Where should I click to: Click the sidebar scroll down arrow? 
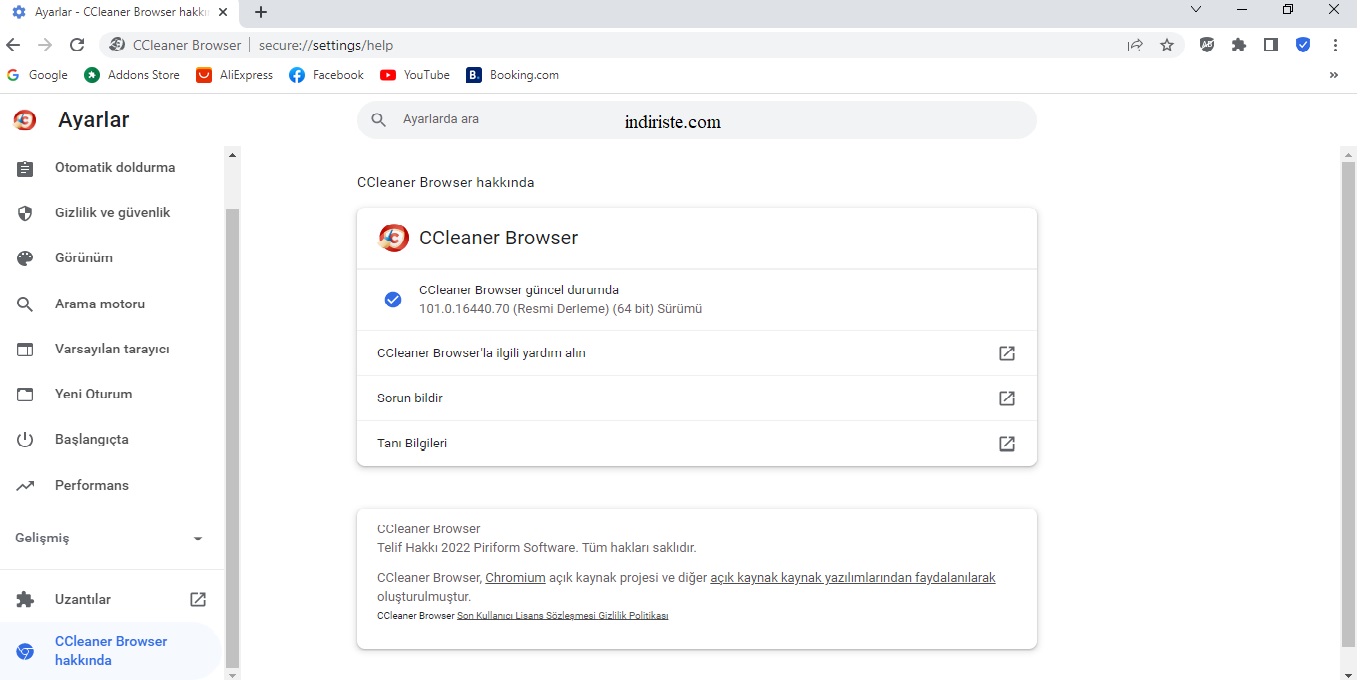(x=233, y=675)
